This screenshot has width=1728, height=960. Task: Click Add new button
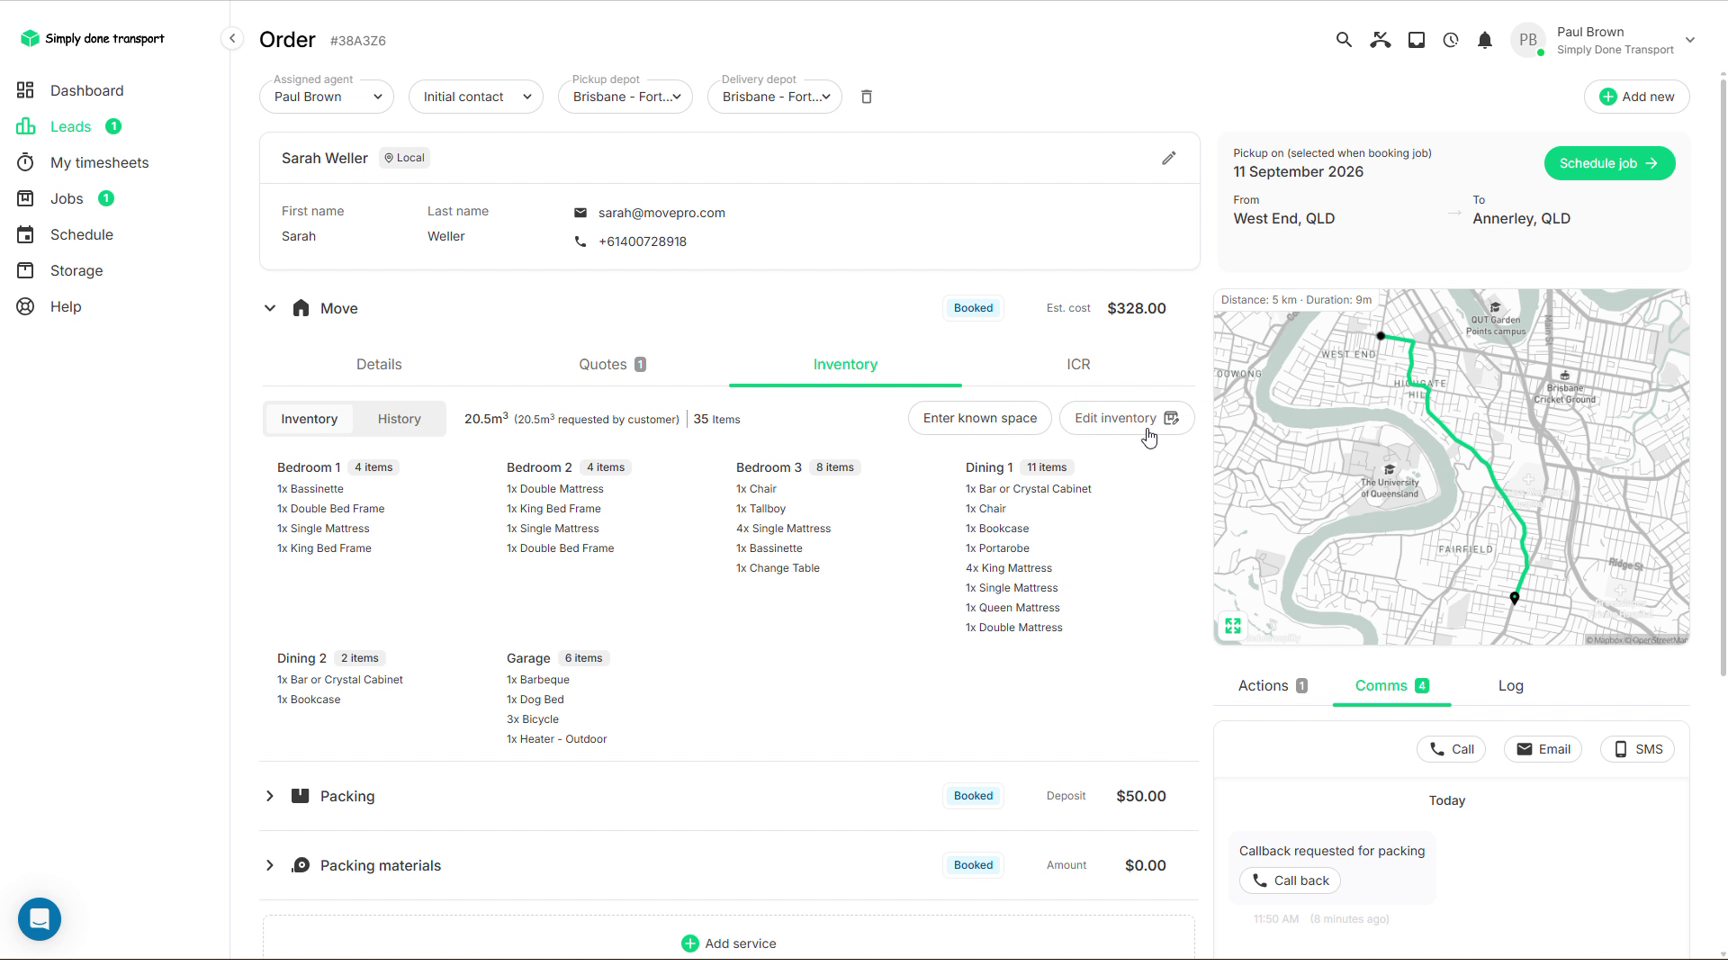[1637, 97]
